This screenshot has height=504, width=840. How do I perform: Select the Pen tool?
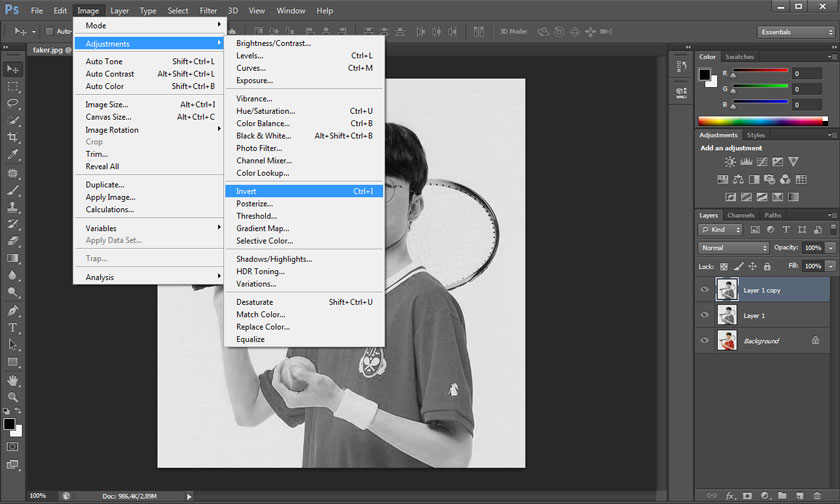pos(12,311)
